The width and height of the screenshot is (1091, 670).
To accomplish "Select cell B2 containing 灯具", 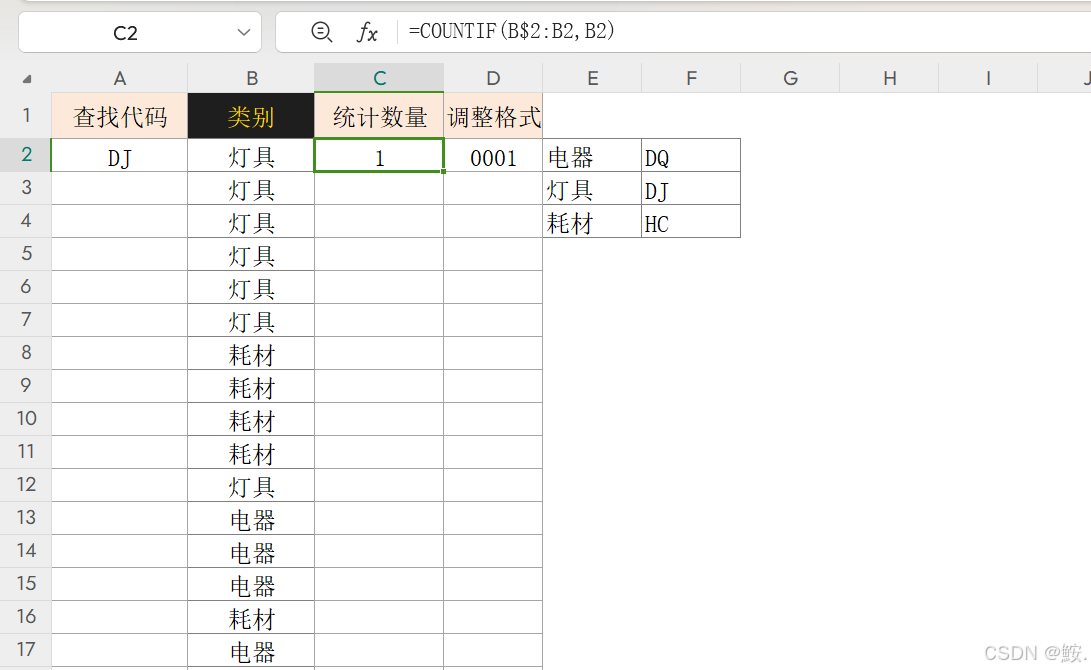I will 251,155.
